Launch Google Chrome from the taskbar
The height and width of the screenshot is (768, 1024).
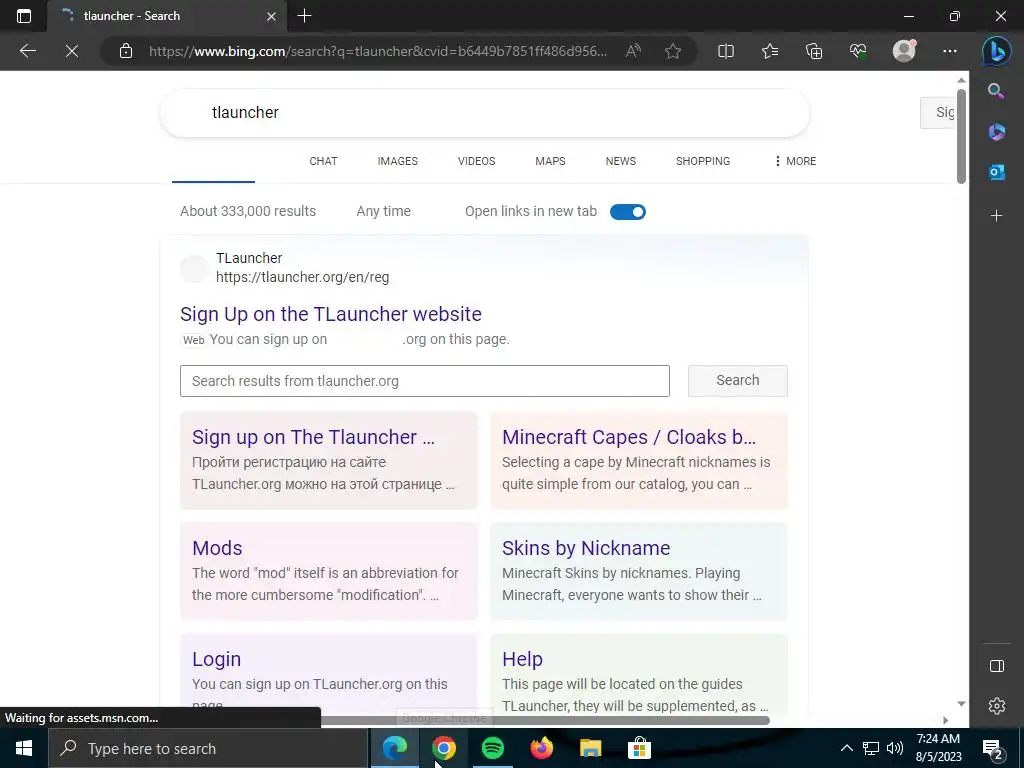point(443,748)
